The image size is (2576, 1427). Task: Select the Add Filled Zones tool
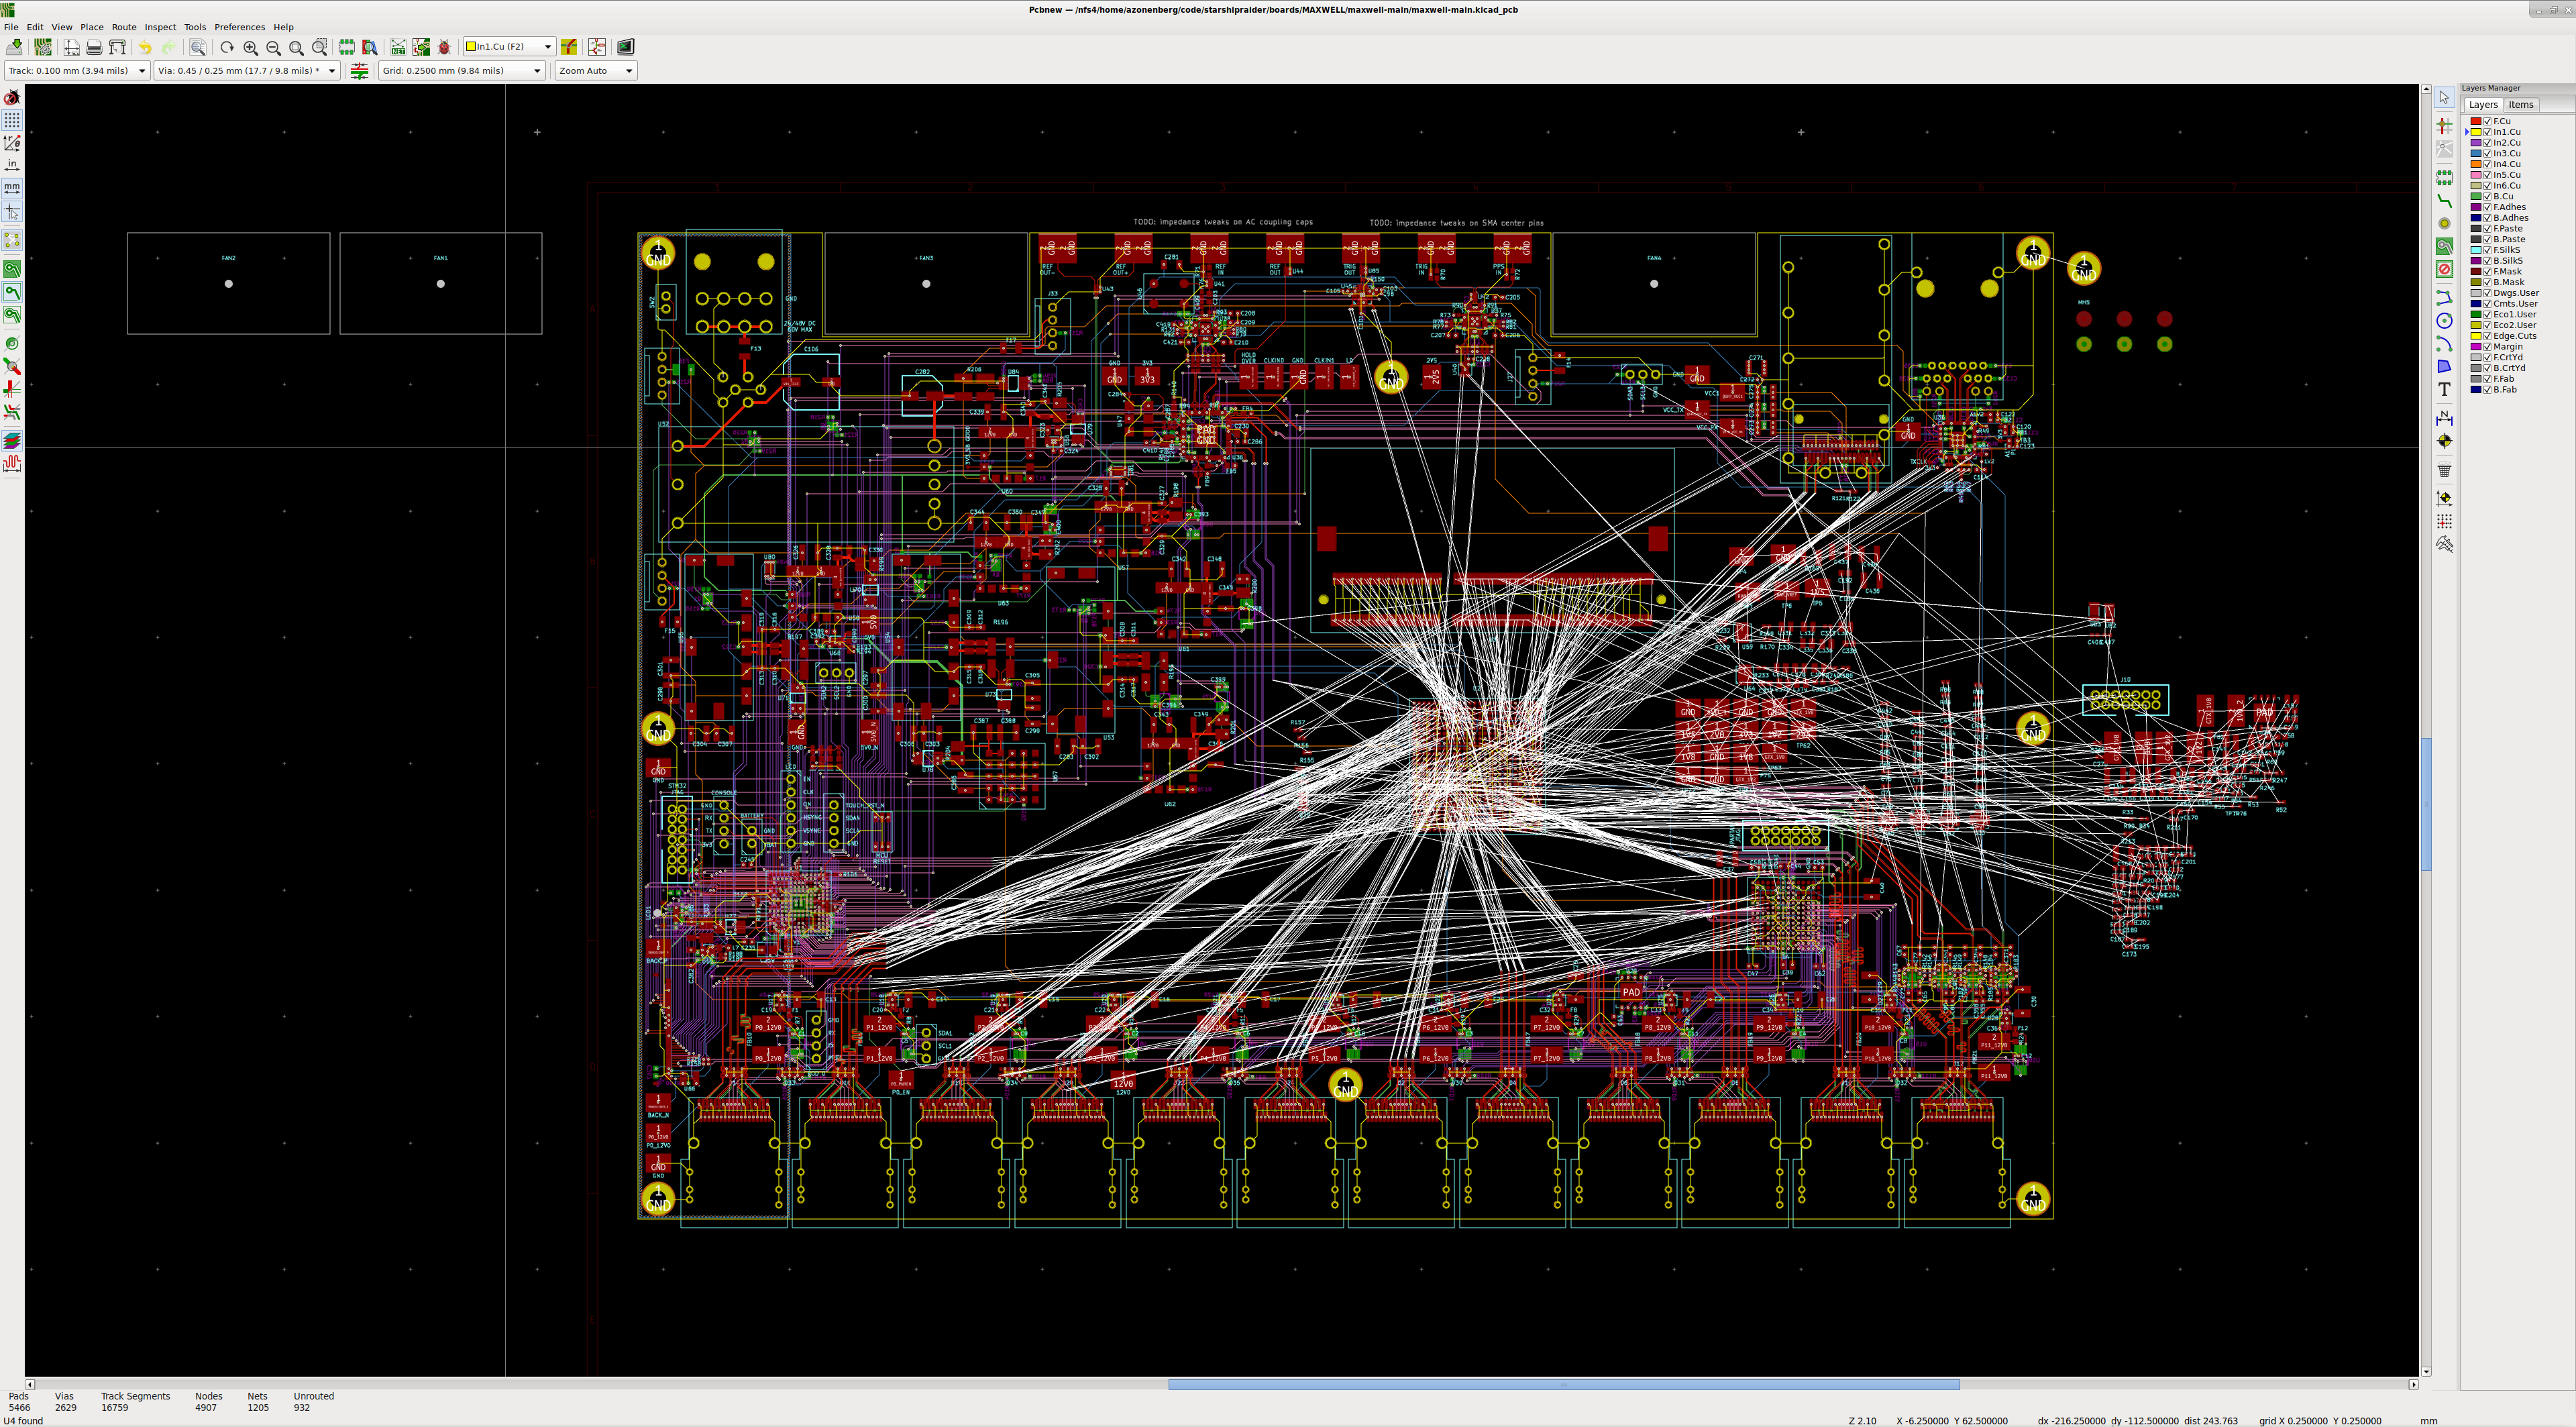coord(2444,246)
